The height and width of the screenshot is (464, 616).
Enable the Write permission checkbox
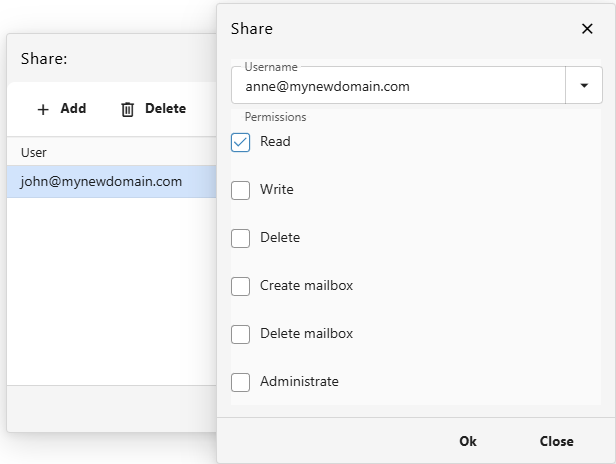point(240,190)
